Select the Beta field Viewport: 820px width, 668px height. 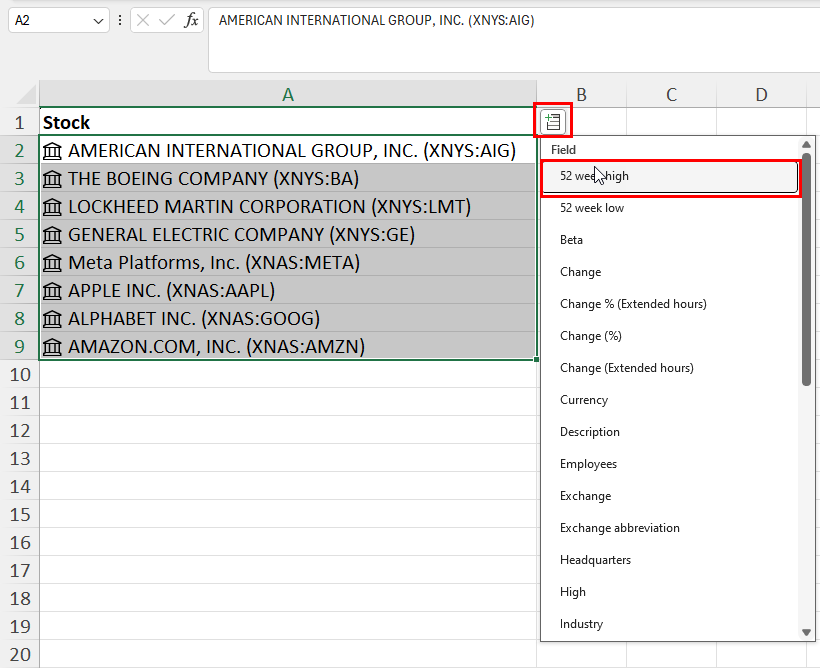coord(671,240)
